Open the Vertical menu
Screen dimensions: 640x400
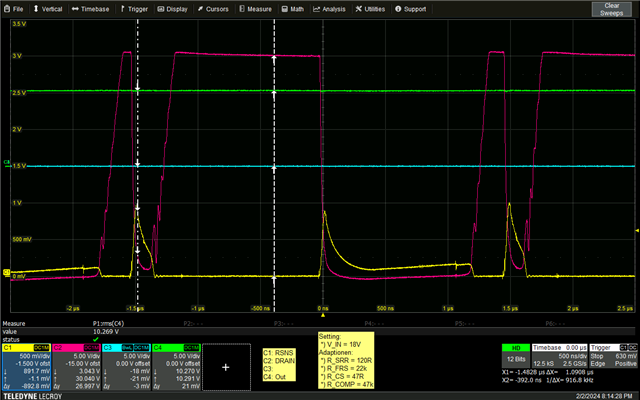coord(48,8)
